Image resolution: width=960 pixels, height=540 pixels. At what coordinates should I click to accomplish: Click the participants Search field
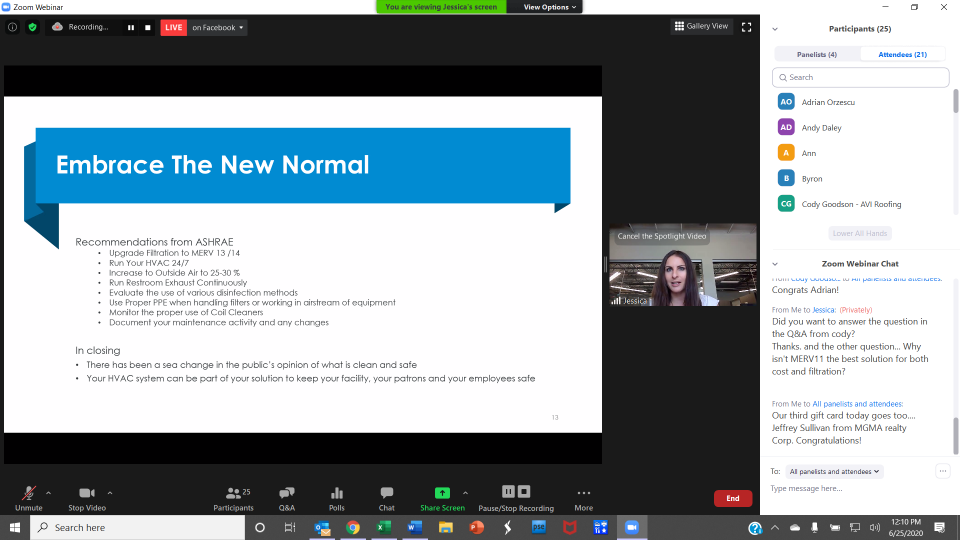pyautogui.click(x=861, y=77)
